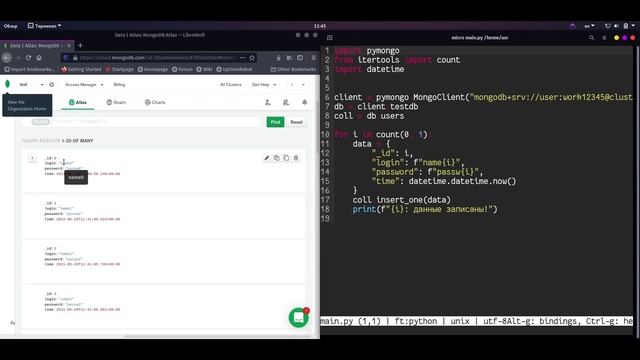Viewport: 640px width, 360px height.
Task: Edit the document with _id 0
Action: click(267, 158)
